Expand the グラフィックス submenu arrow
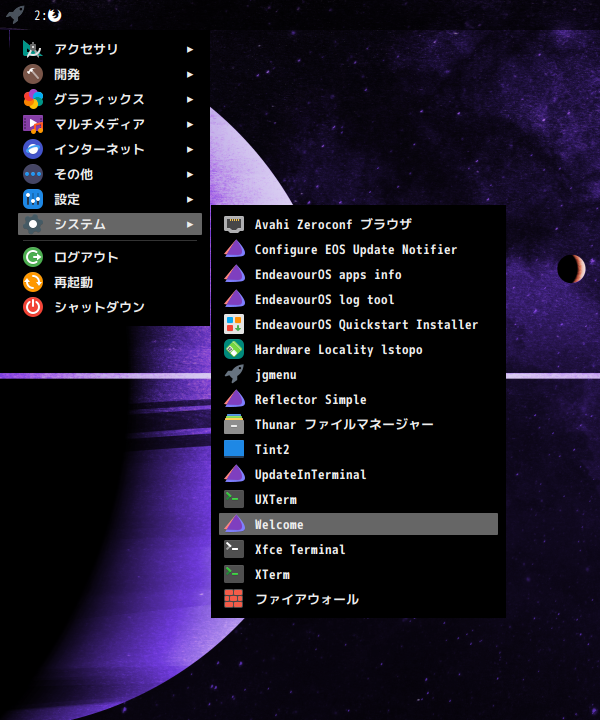 tap(190, 99)
